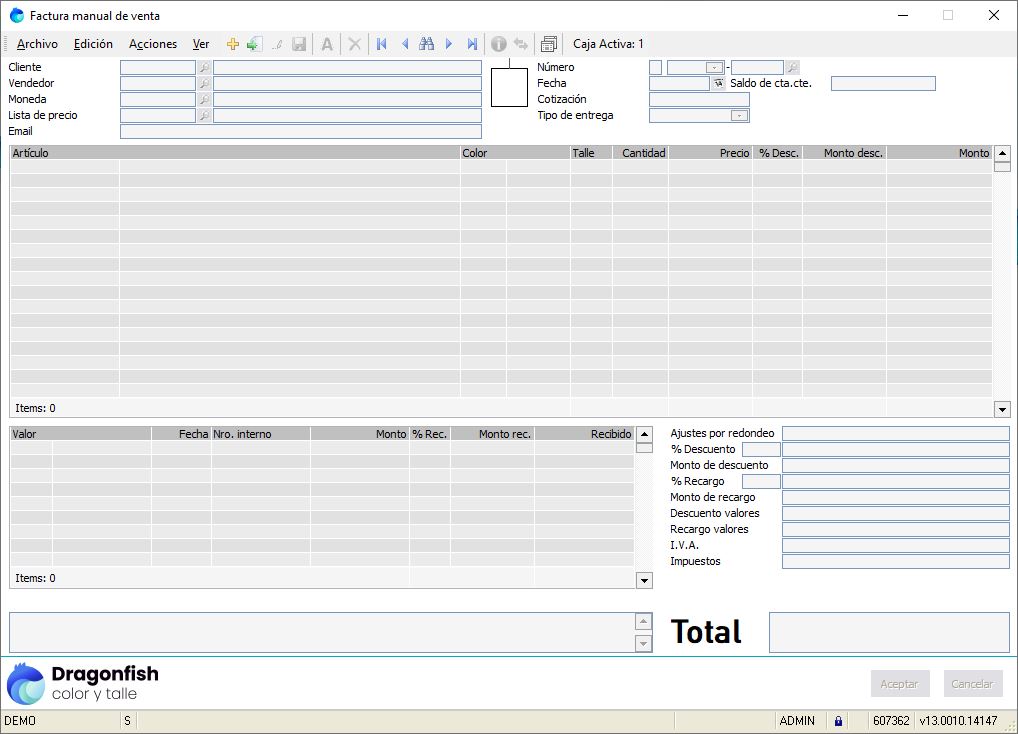Image resolution: width=1018 pixels, height=734 pixels.
Task: Click the Information toolbar icon
Action: (x=499, y=44)
